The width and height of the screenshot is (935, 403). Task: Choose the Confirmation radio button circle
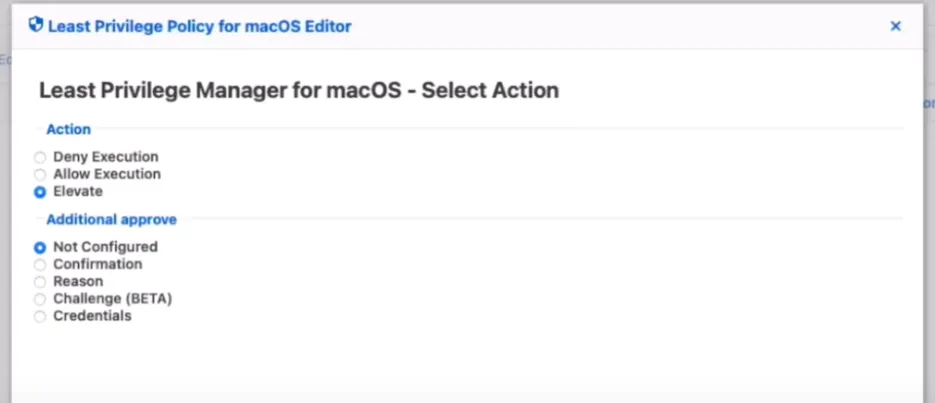coord(40,265)
